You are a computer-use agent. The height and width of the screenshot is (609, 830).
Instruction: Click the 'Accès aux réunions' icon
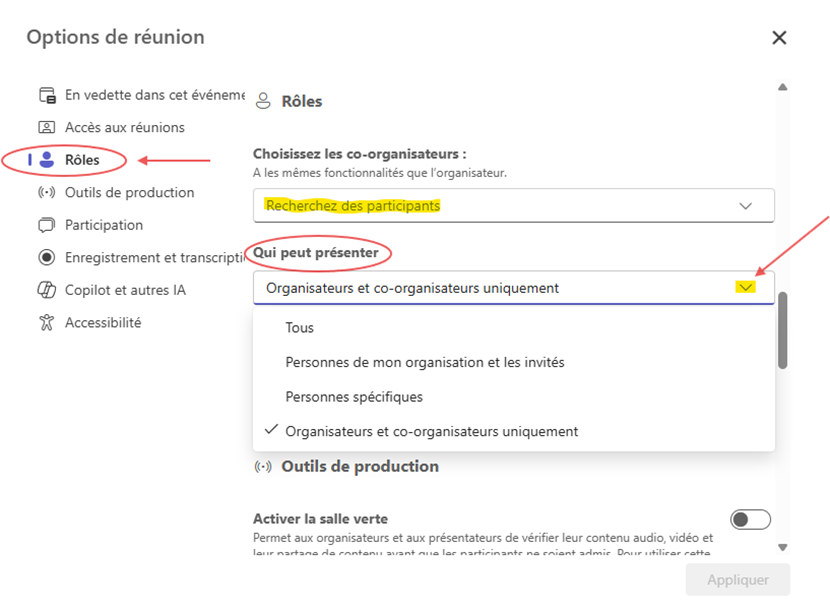47,128
